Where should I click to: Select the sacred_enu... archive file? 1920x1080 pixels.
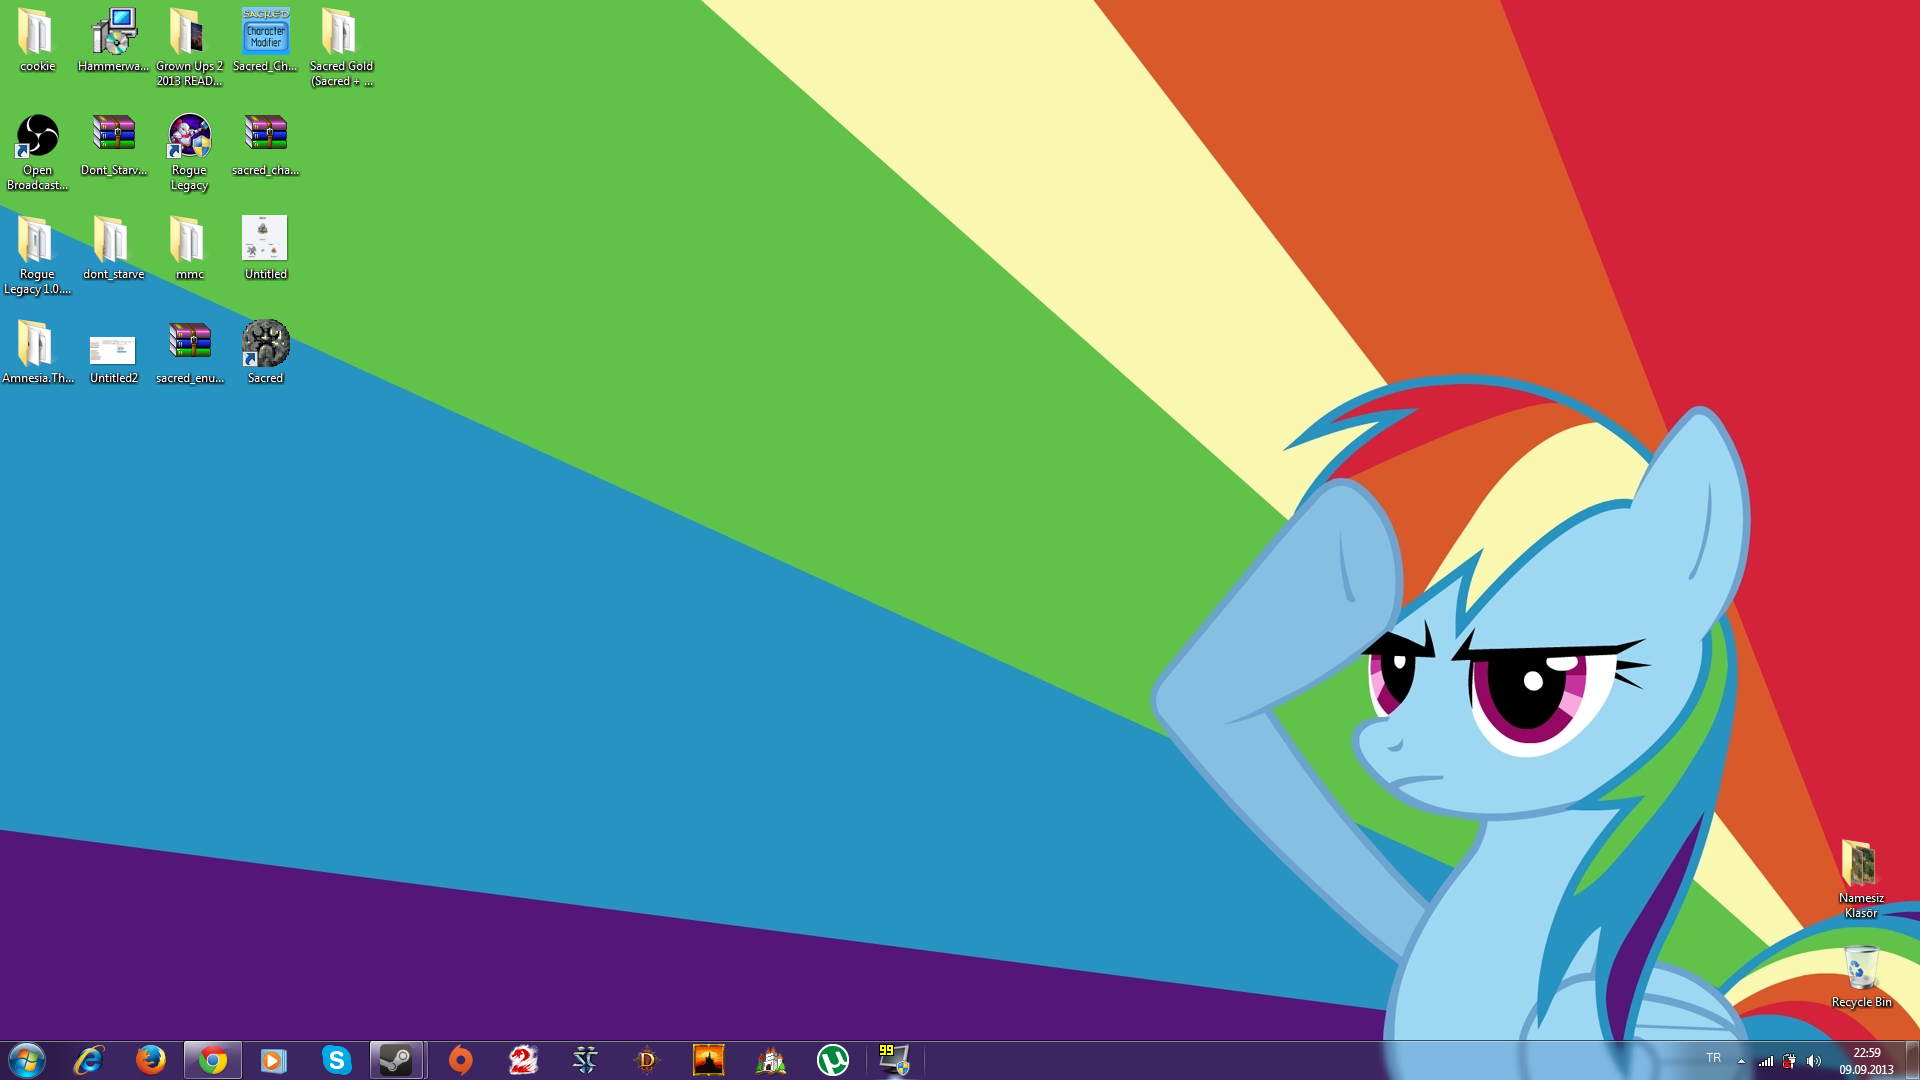point(189,353)
